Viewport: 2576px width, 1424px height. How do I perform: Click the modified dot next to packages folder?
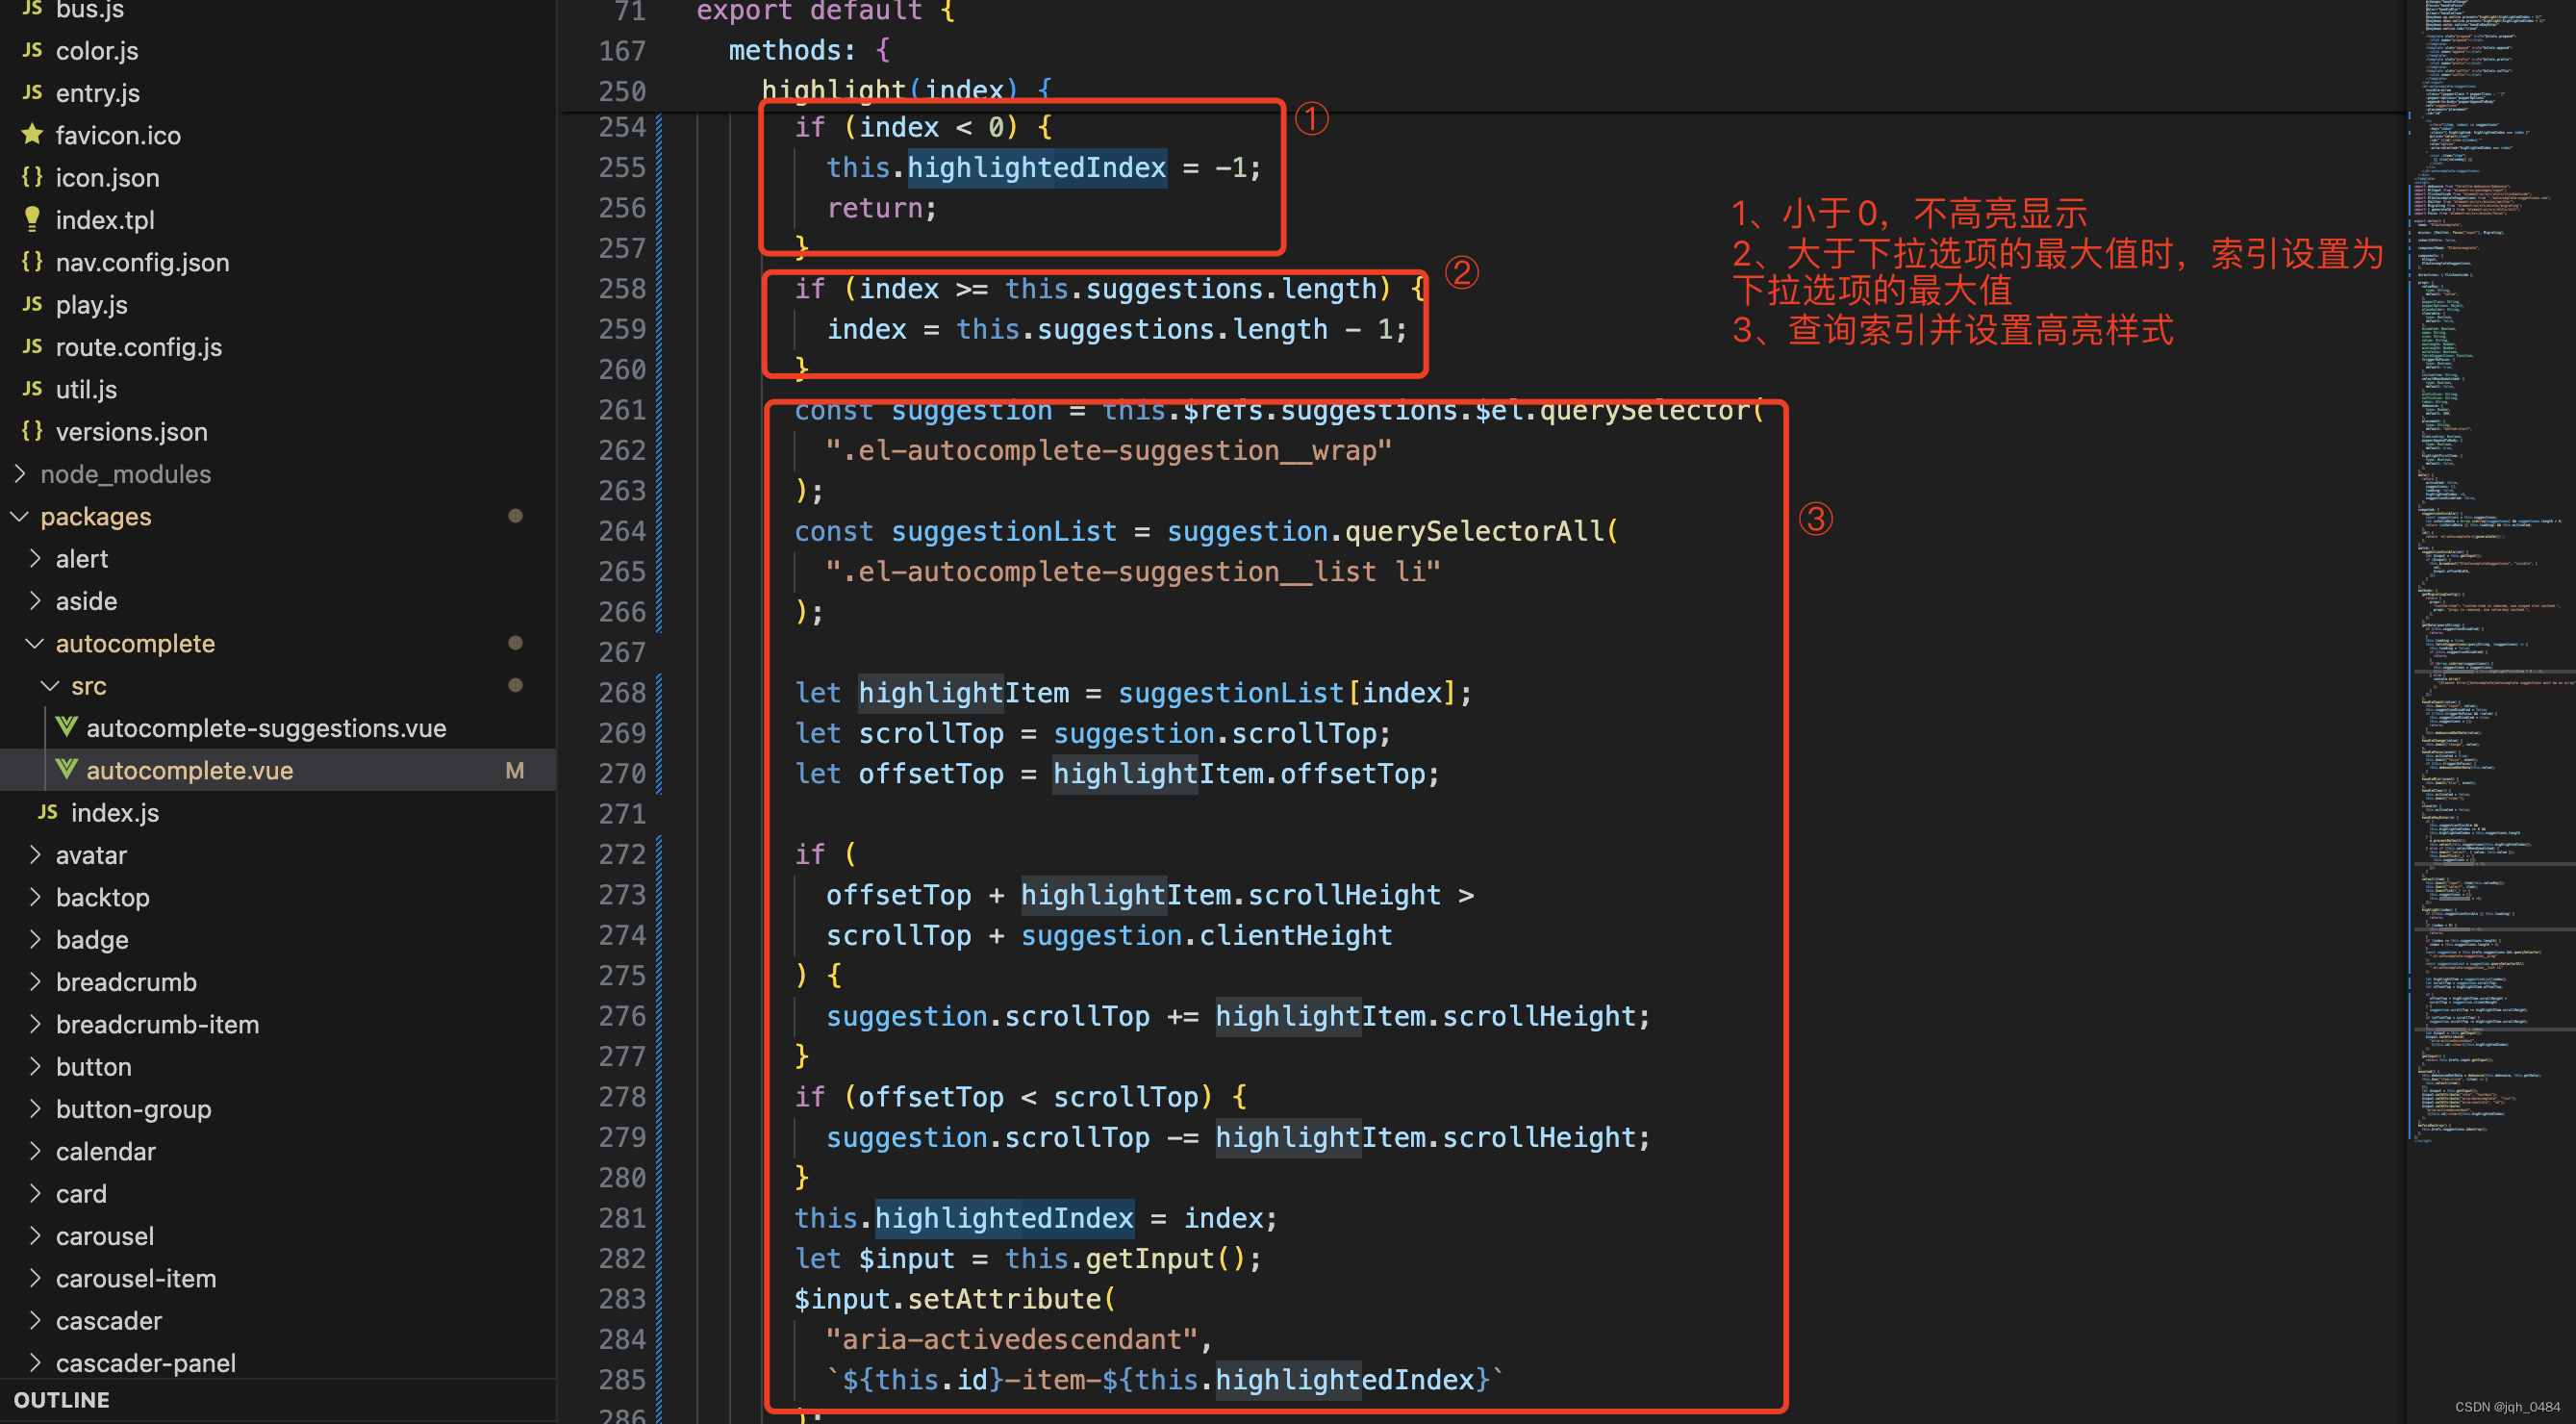click(515, 516)
